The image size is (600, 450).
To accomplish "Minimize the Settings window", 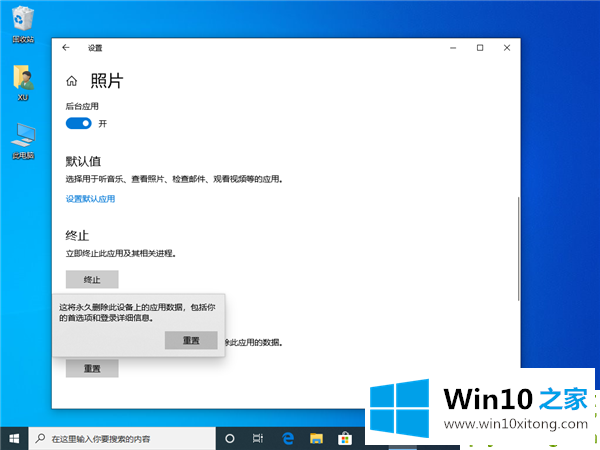I will 453,48.
